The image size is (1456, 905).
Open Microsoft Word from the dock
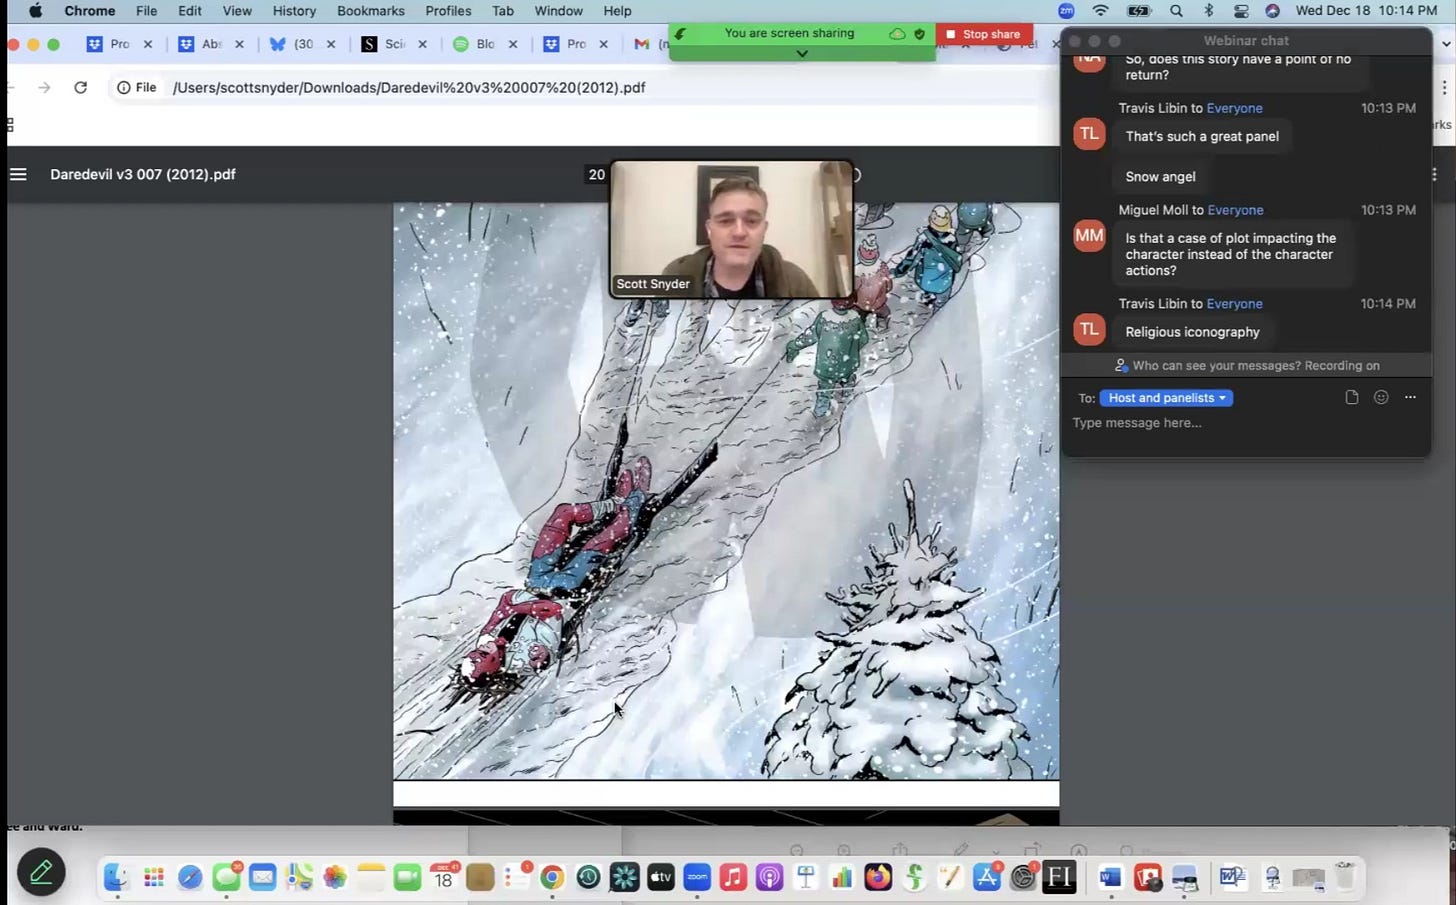[x=1111, y=877]
